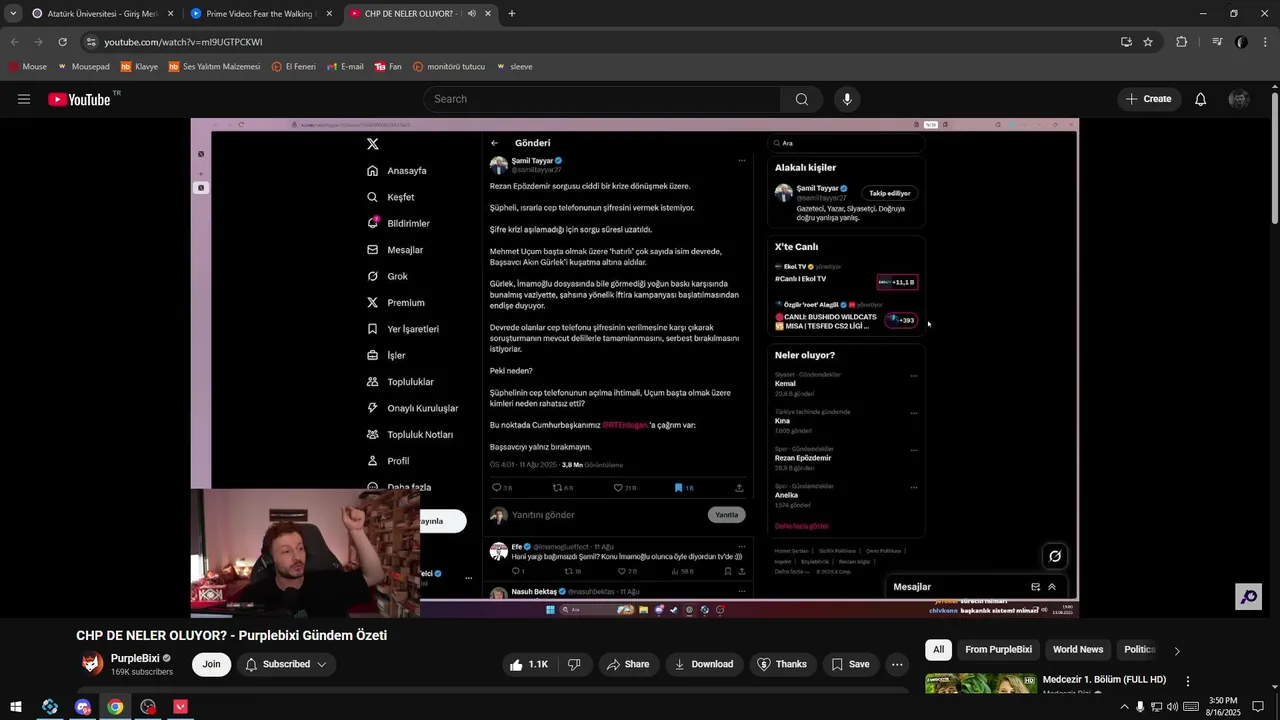This screenshot has height=720, width=1280.
Task: Select the All filter chip
Action: pyautogui.click(x=938, y=650)
